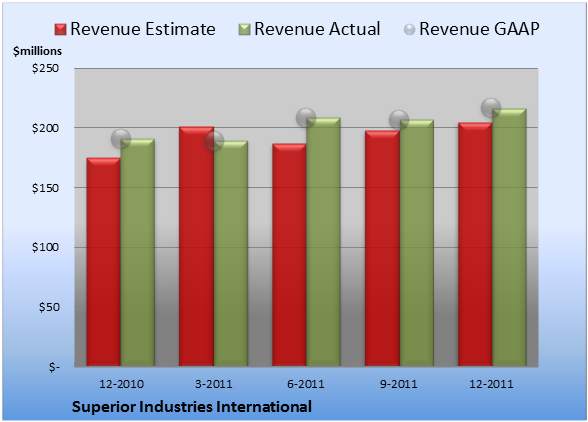588x422 pixels.
Task: Click the '9-2011' x-axis label
Action: coord(399,384)
